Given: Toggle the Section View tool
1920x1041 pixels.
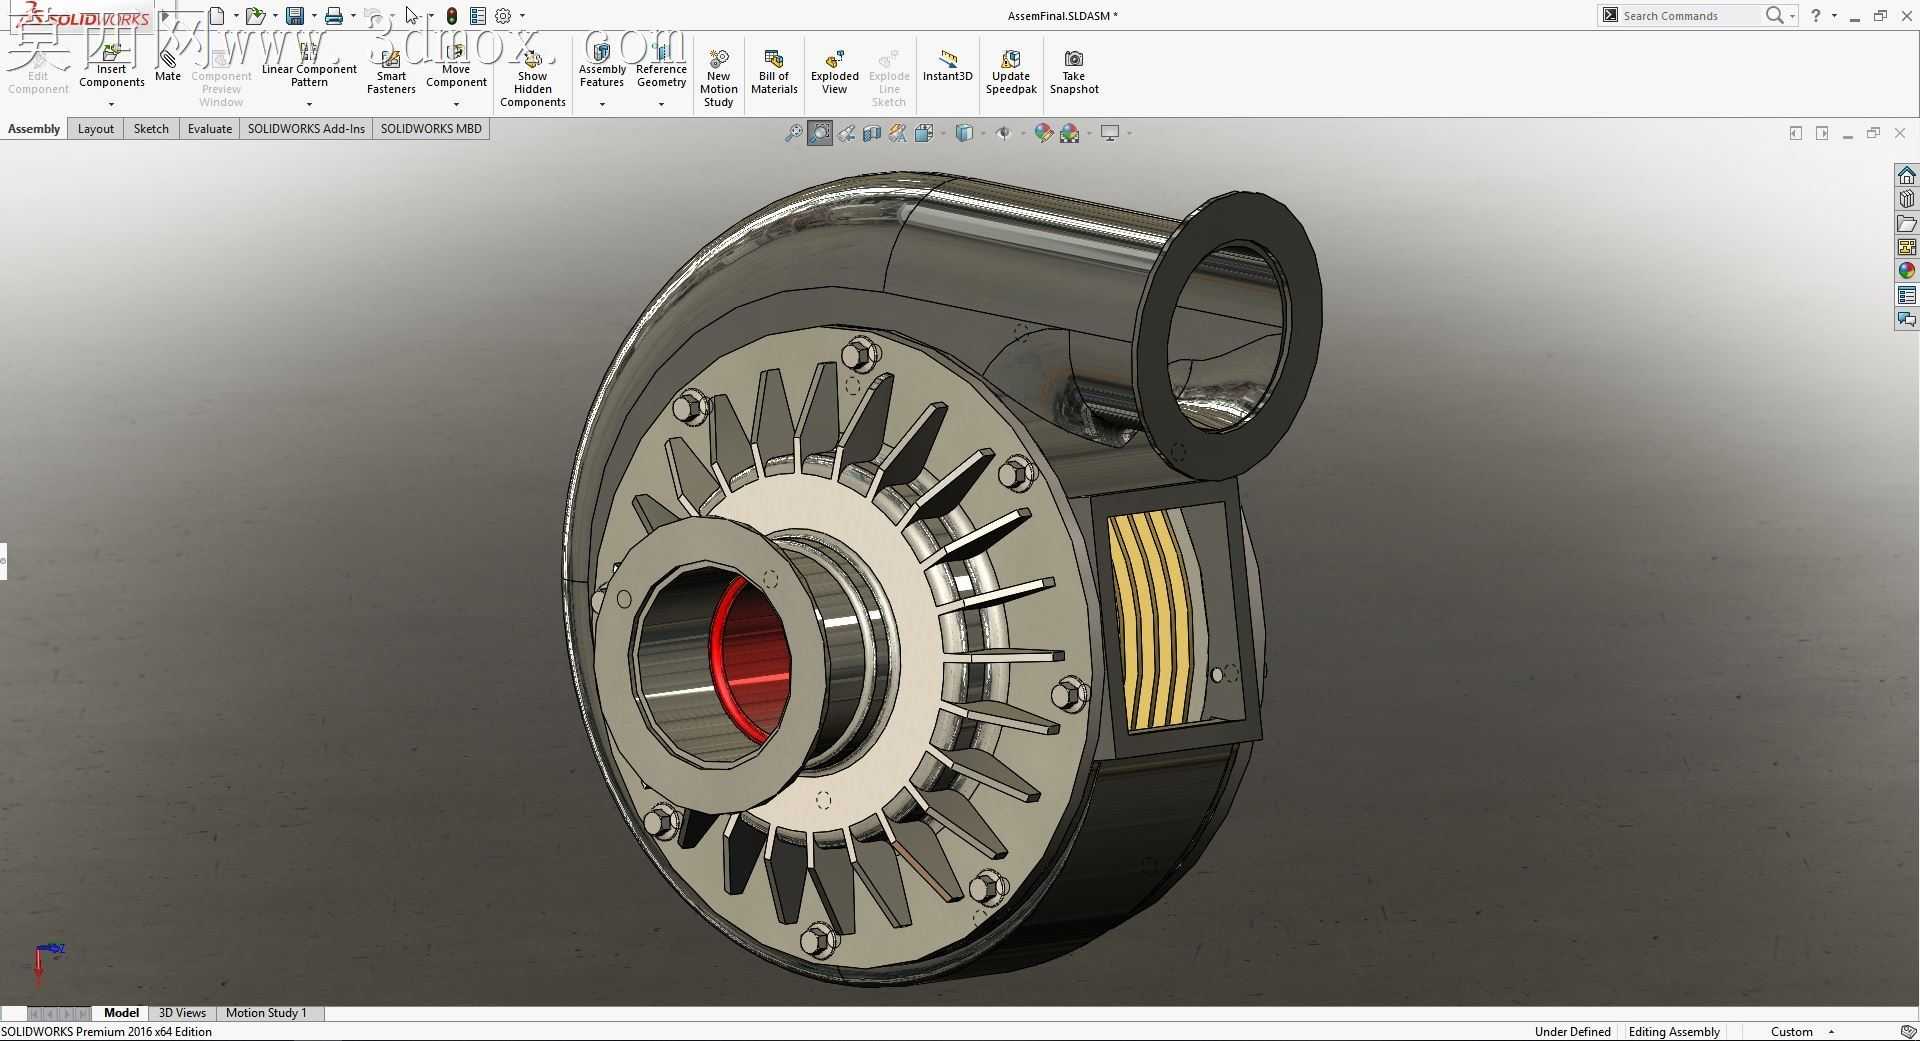Looking at the screenshot, I should pos(872,133).
